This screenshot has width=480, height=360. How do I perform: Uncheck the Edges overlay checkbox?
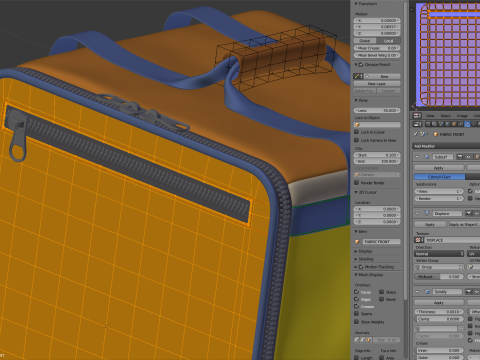click(x=356, y=299)
